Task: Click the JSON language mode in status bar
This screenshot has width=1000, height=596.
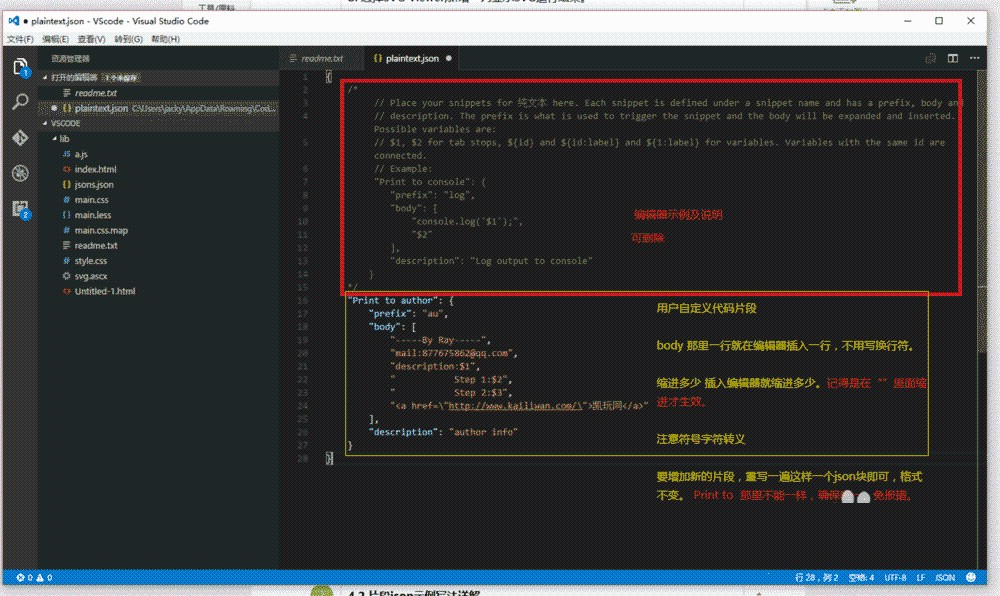Action: coord(944,578)
